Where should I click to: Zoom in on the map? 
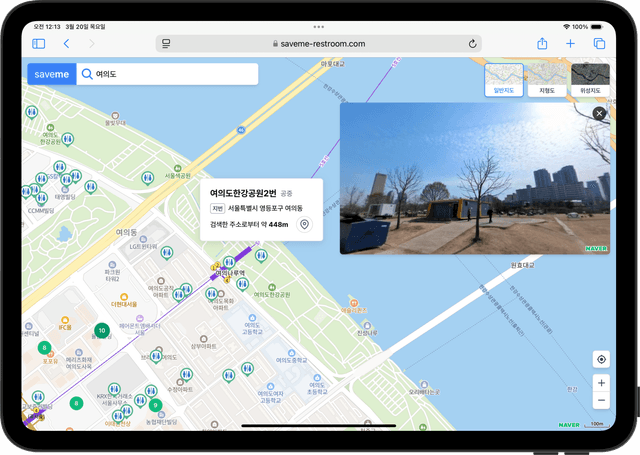pyautogui.click(x=600, y=383)
